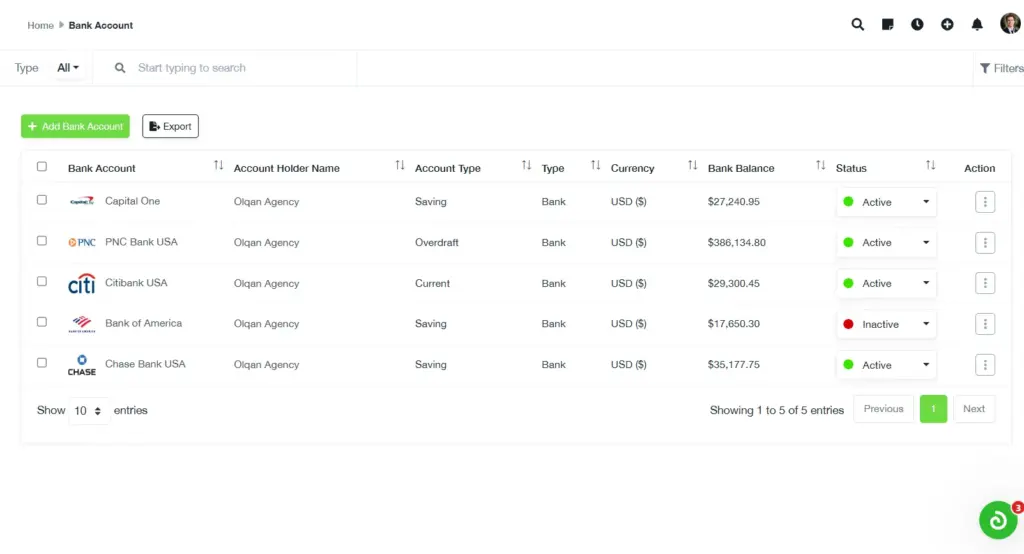Open the sticky notes icon
Viewport: 1024px width, 554px height.
tap(888, 25)
